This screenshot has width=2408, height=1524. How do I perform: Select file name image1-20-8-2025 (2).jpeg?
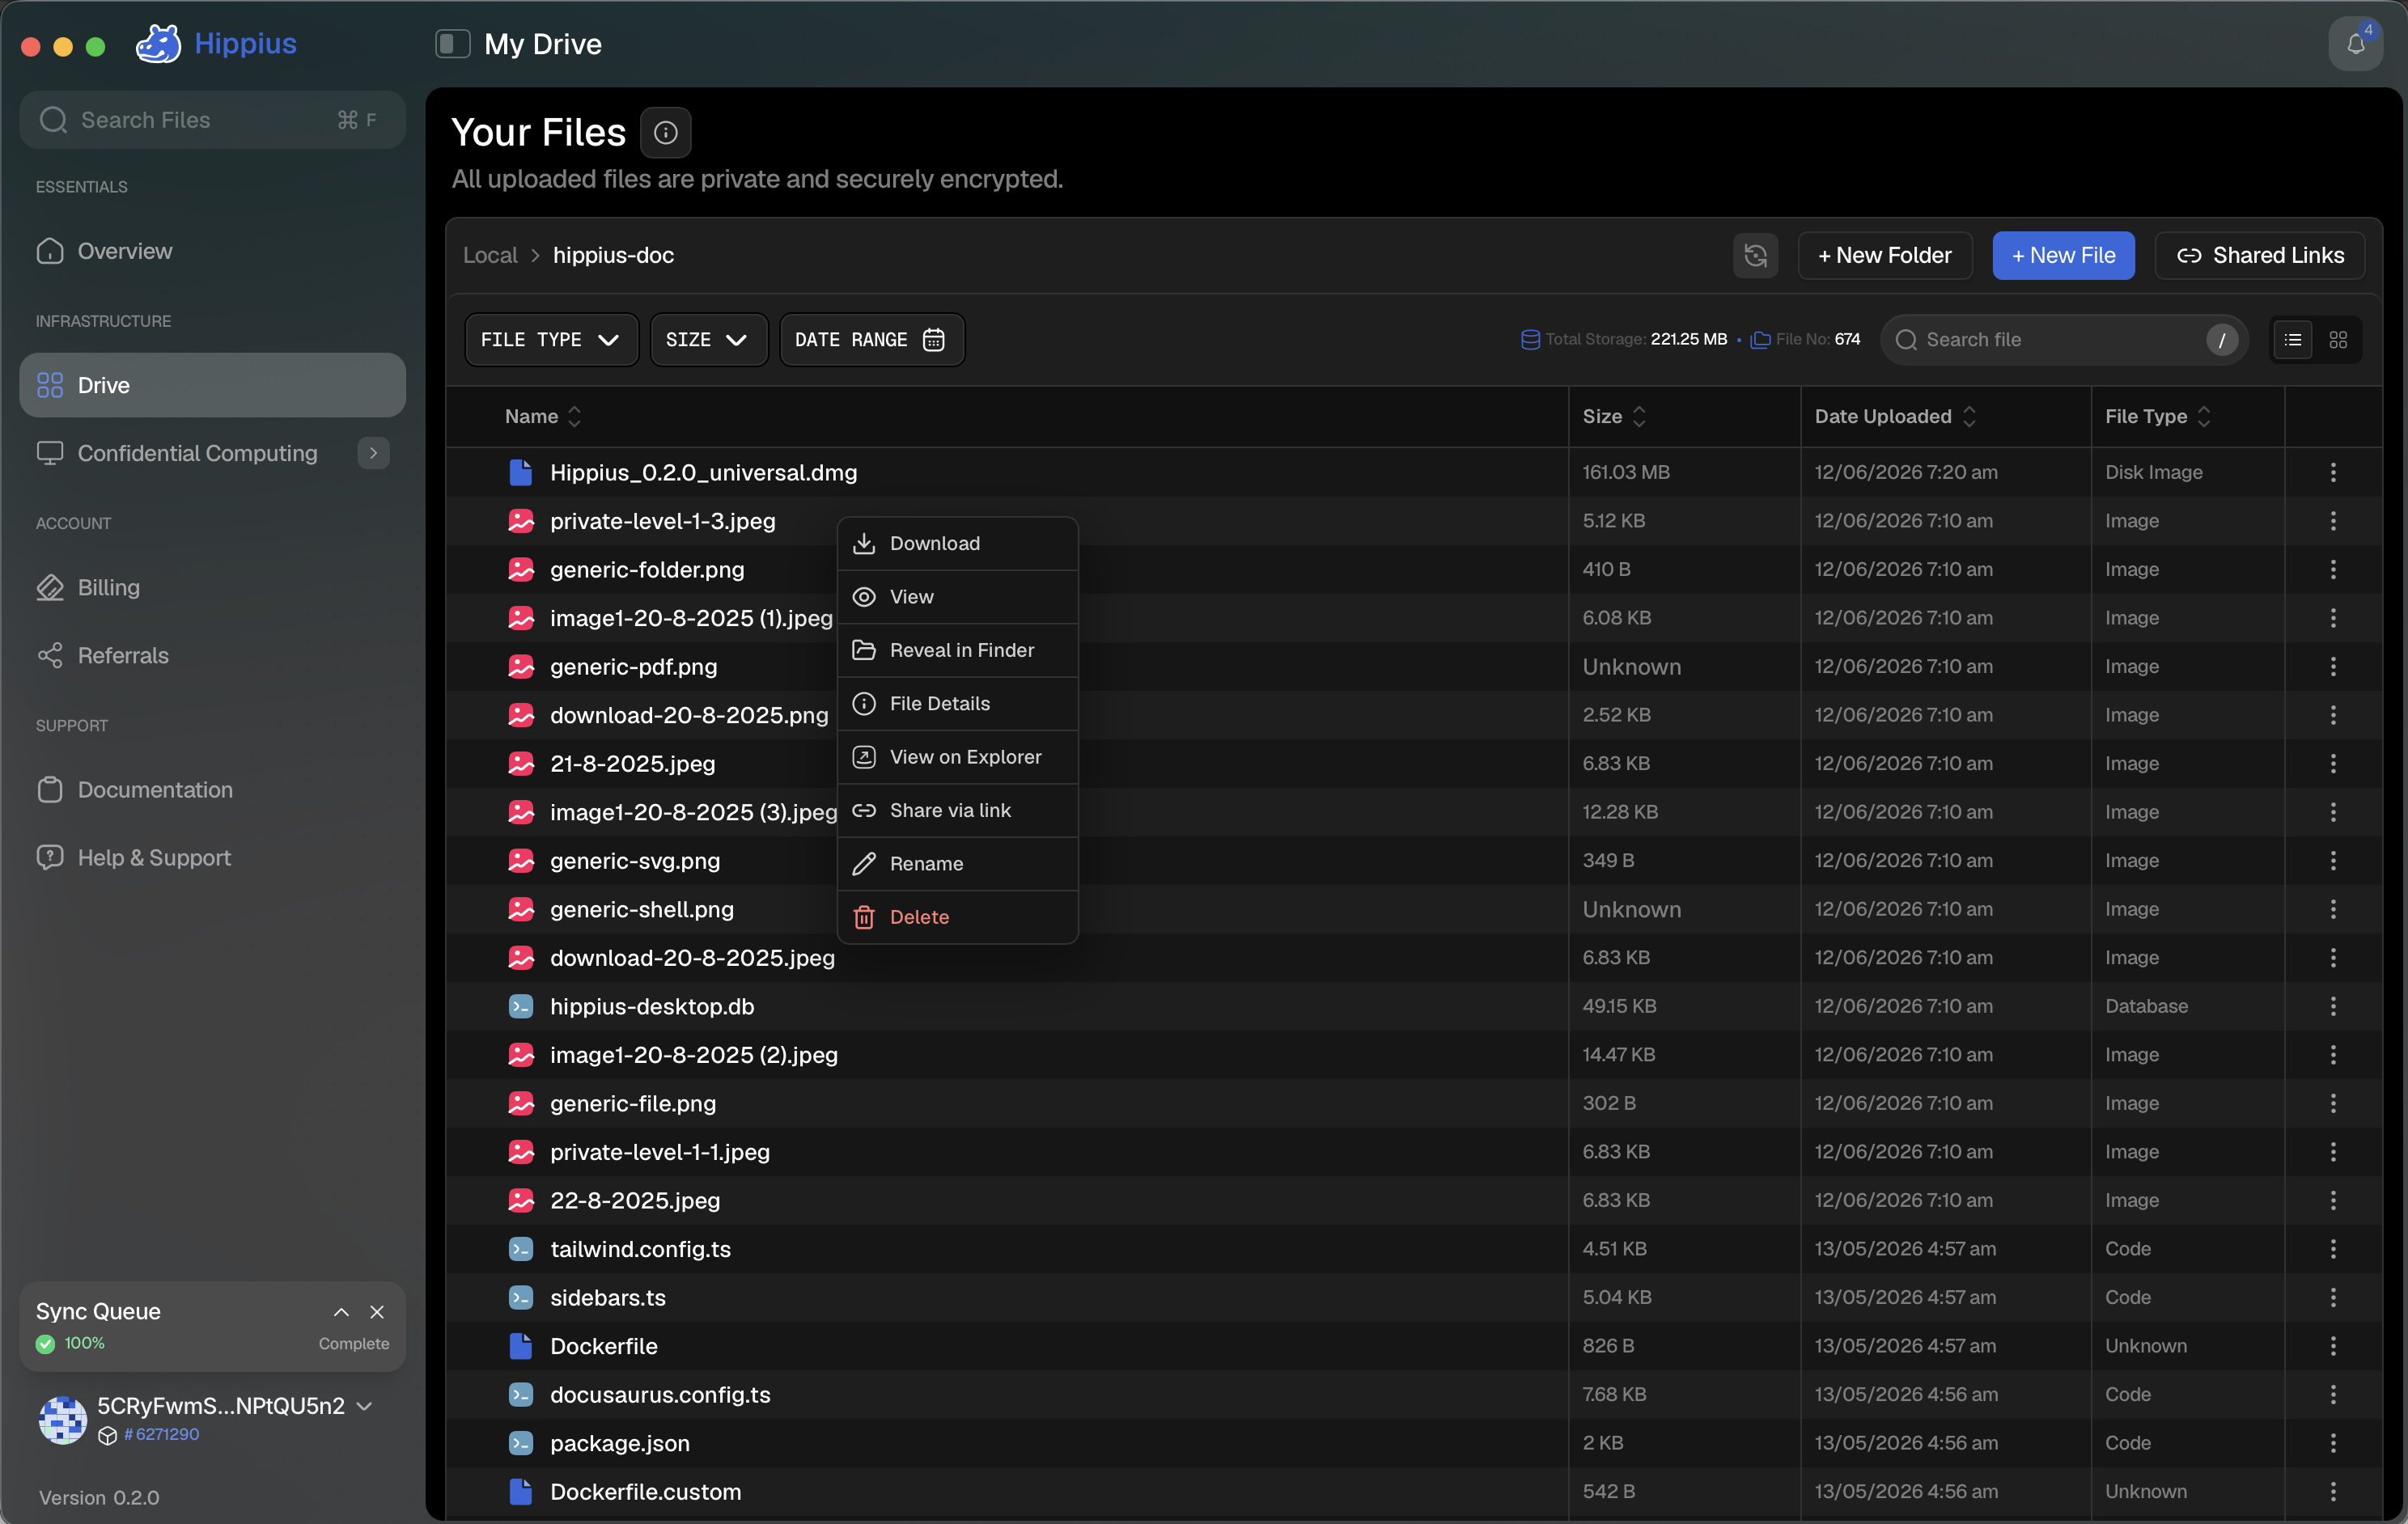pyautogui.click(x=694, y=1055)
